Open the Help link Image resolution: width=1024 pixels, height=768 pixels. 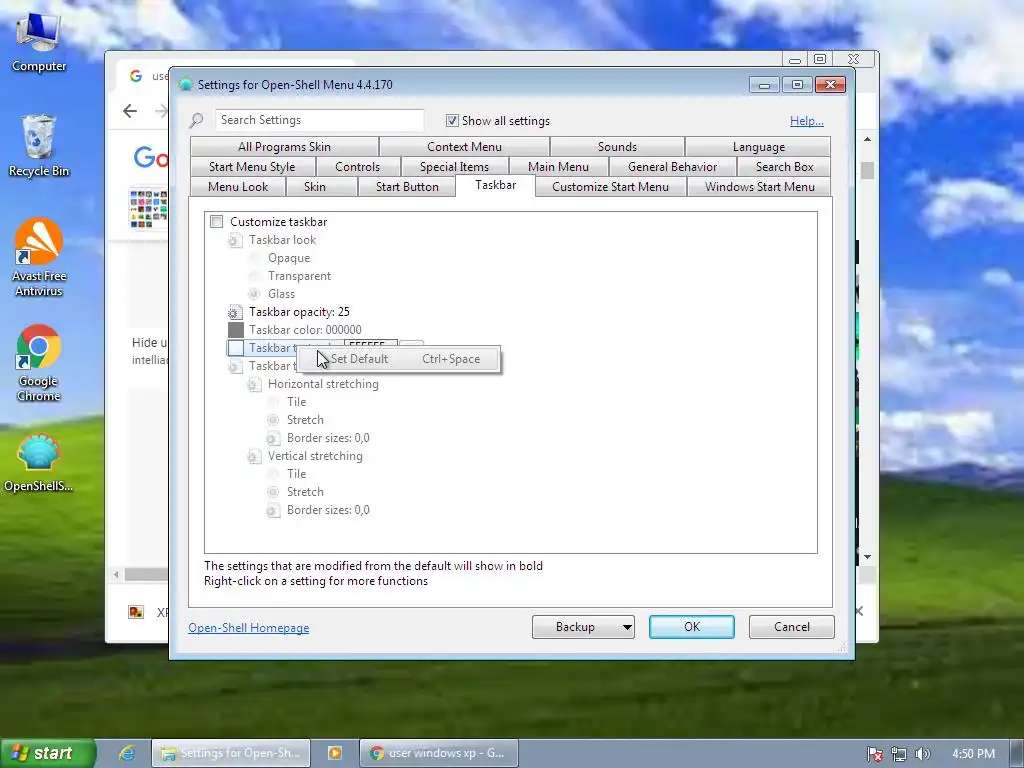807,121
